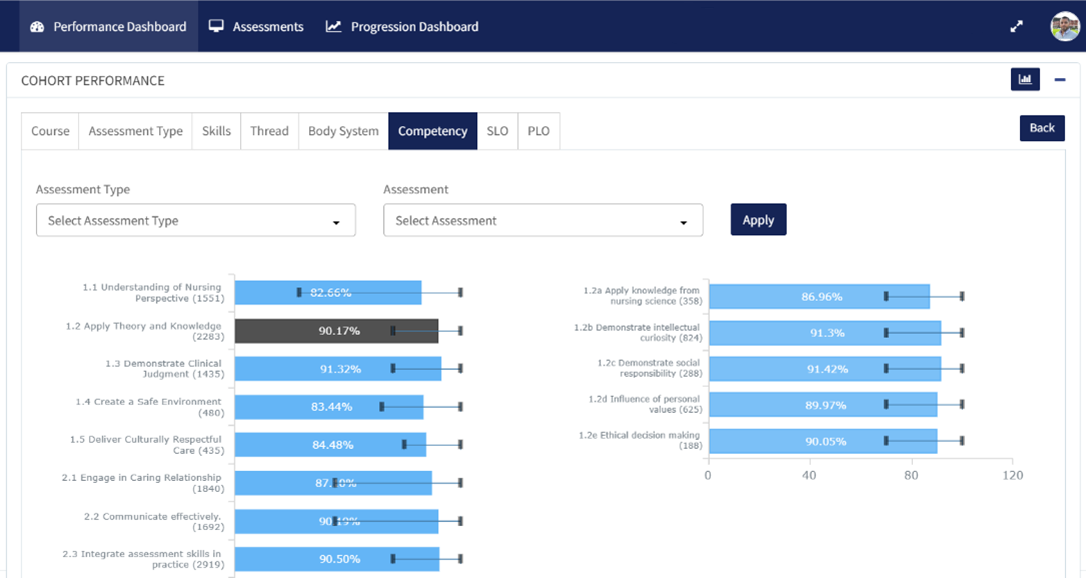Image resolution: width=1086 pixels, height=578 pixels.
Task: Click the Back button
Action: 1042,128
